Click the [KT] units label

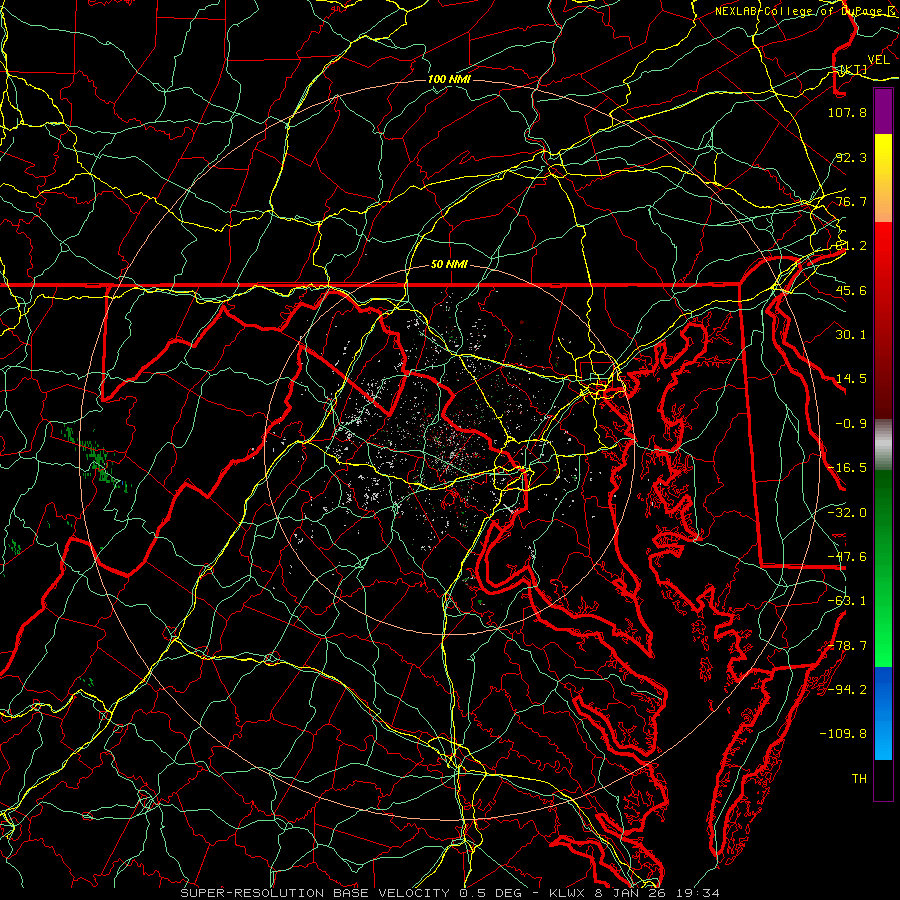854,70
